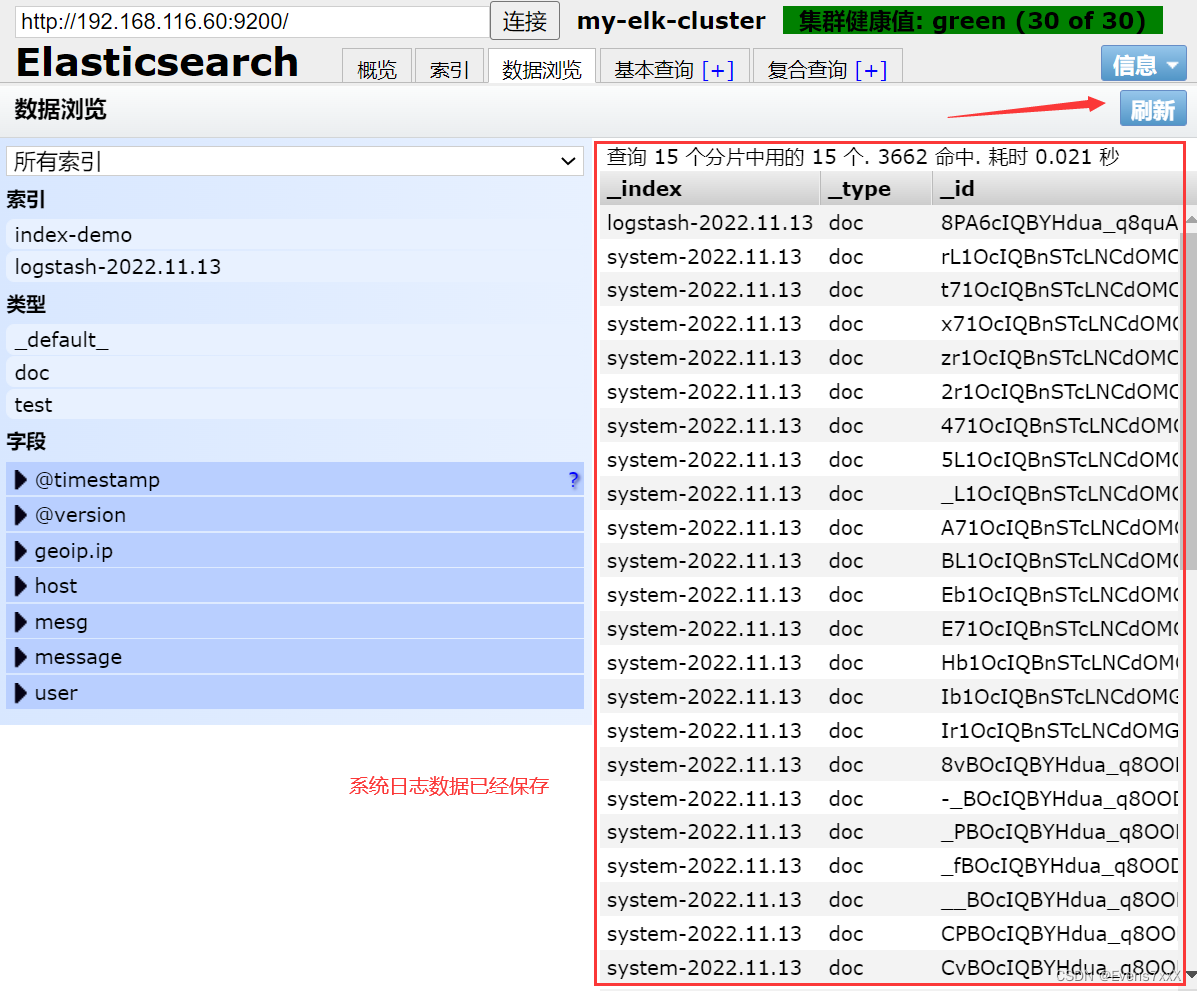This screenshot has height=991, width=1197.
Task: Sort by the _id column header
Action: 1057,189
